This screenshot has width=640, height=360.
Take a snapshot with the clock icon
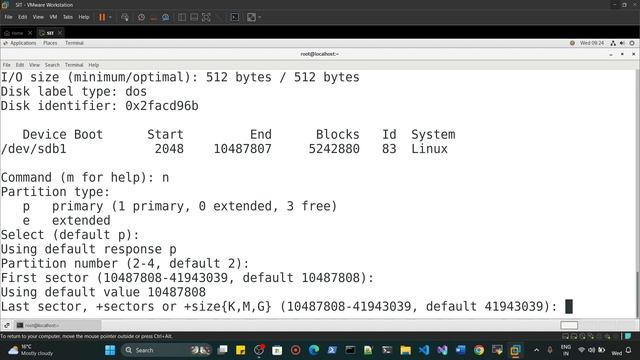[x=141, y=17]
